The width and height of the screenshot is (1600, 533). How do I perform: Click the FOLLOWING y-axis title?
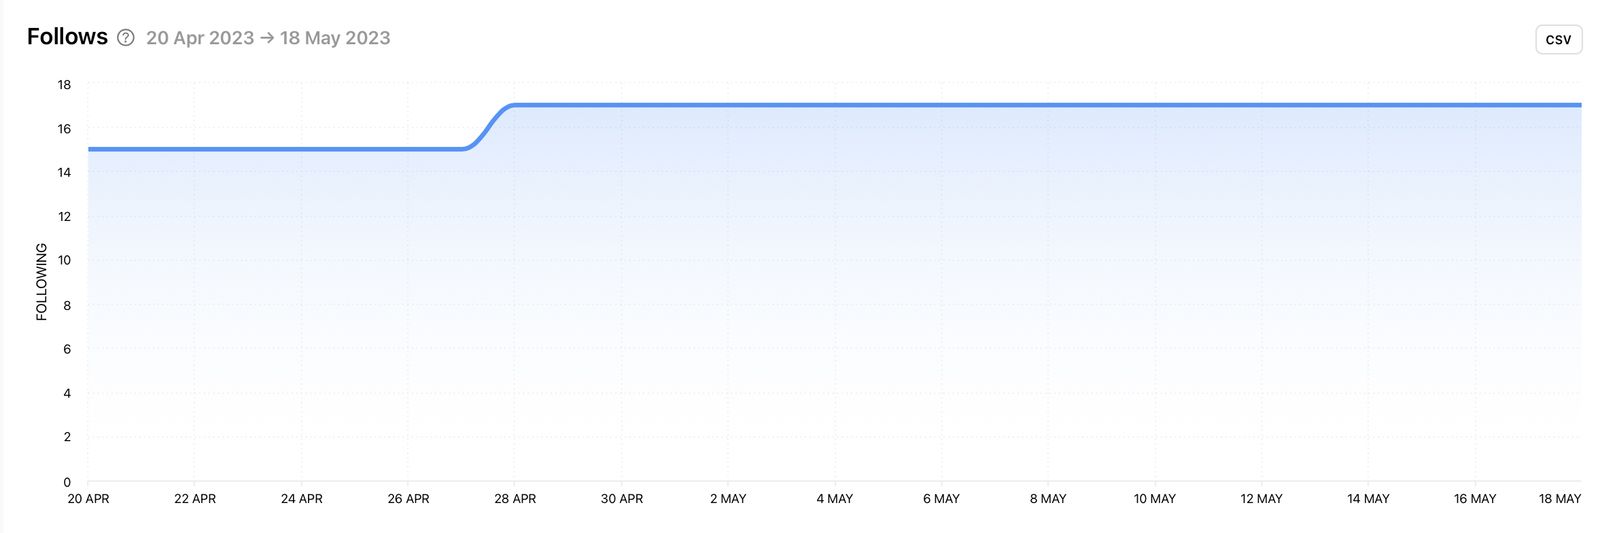[x=41, y=281]
